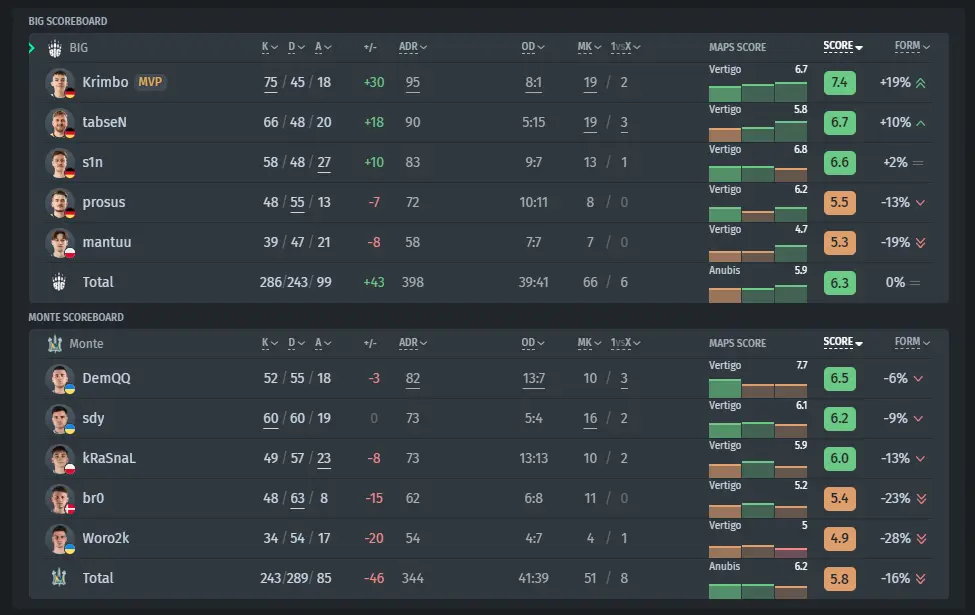Image resolution: width=975 pixels, height=615 pixels.
Task: Open sdy's player avatar
Action: click(x=60, y=418)
